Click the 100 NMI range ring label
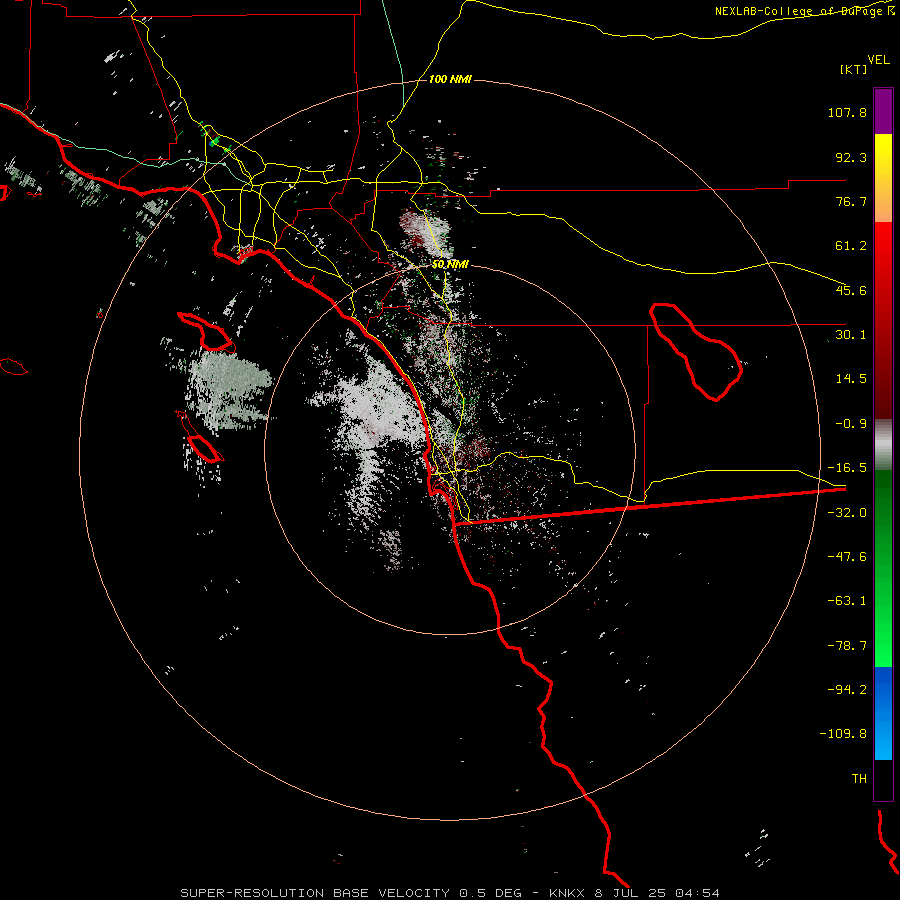 pos(450,79)
